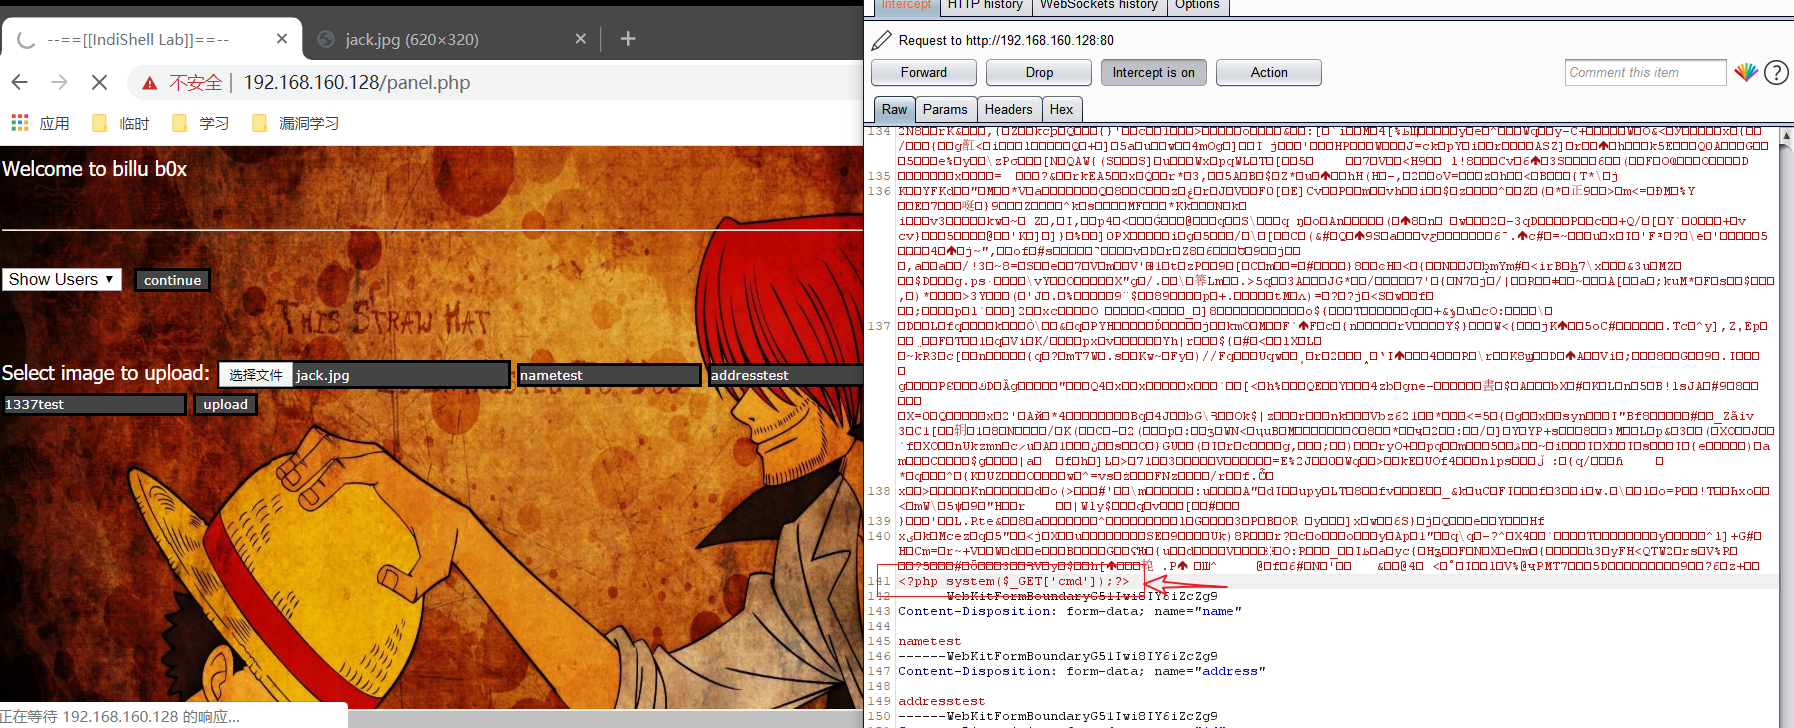Select the Headers view tab
The height and width of the screenshot is (728, 1794).
click(1008, 109)
